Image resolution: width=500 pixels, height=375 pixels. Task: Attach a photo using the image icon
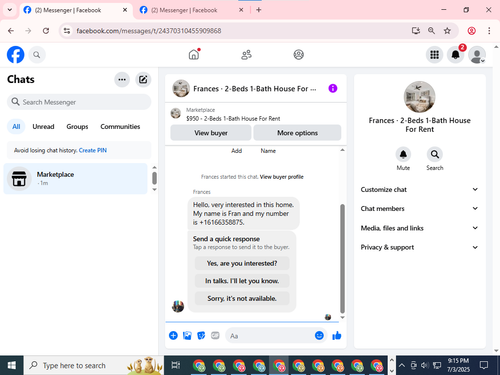tap(187, 335)
